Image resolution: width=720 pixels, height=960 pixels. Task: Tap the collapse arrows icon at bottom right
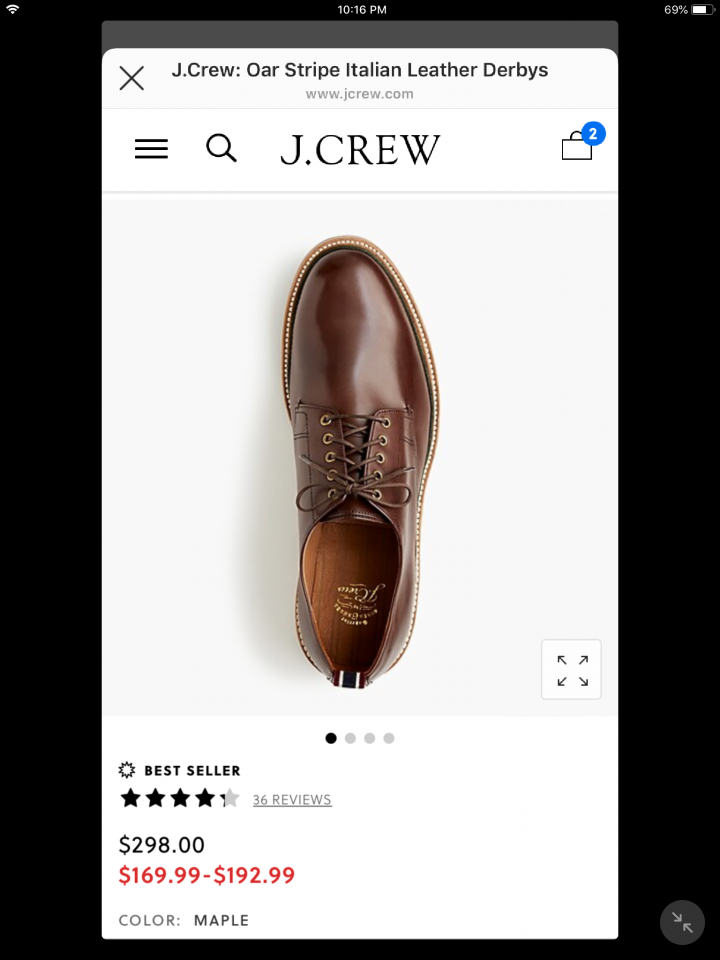click(682, 922)
